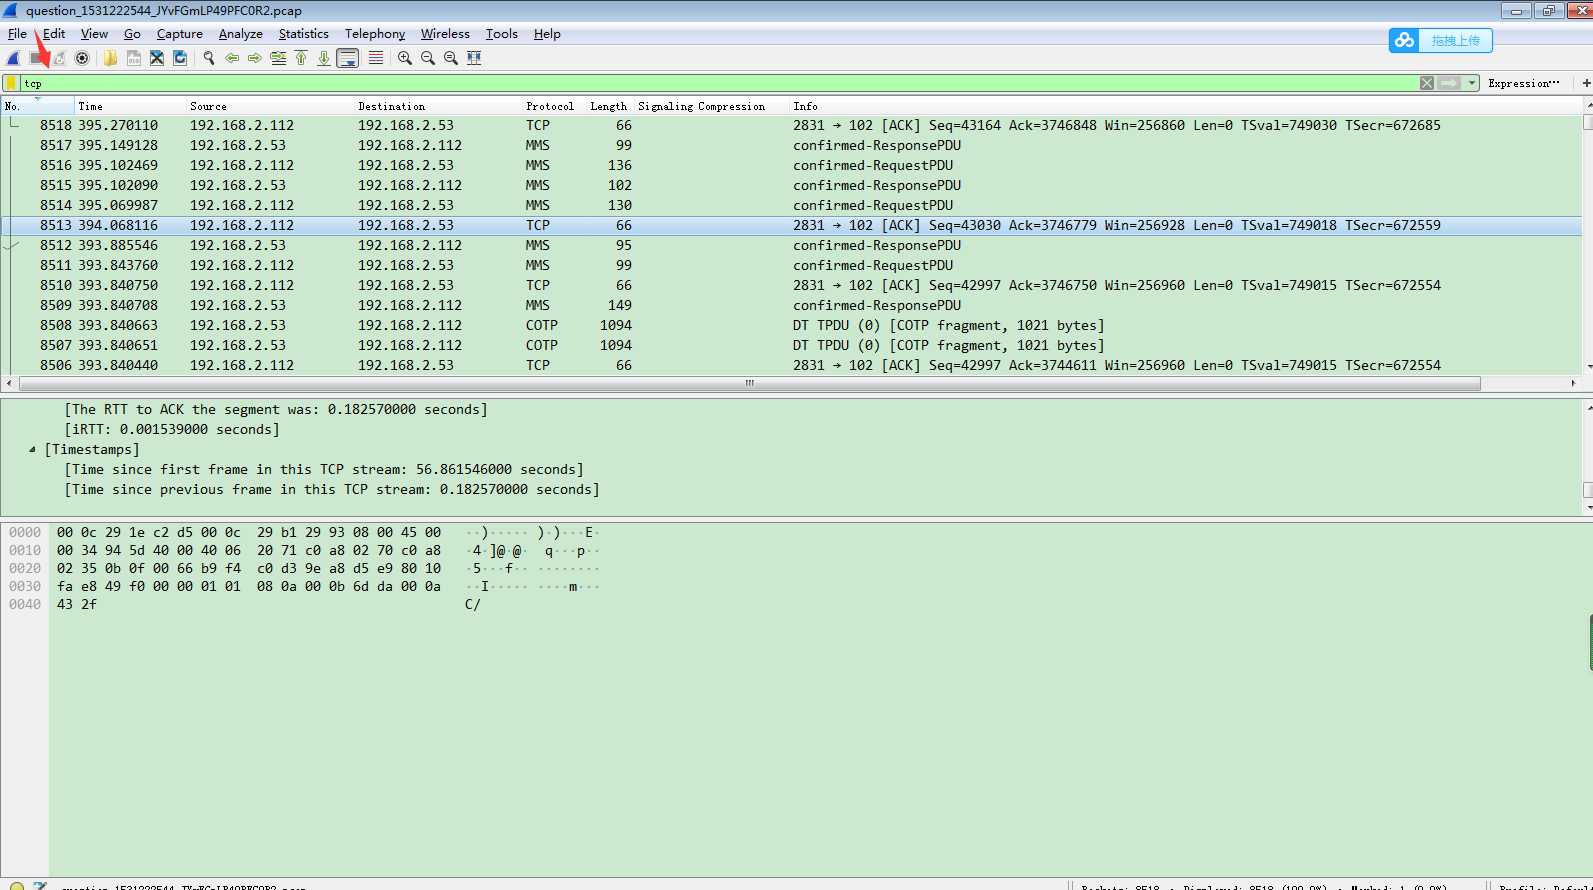Go back to previous packet arrow
Screen dimensions: 1593x890
232,58
